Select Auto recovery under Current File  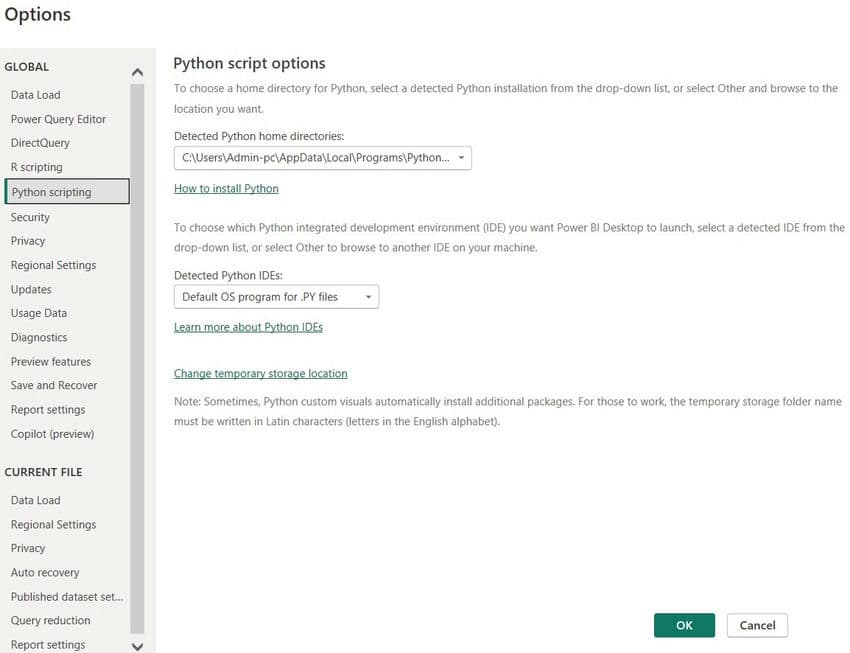45,573
